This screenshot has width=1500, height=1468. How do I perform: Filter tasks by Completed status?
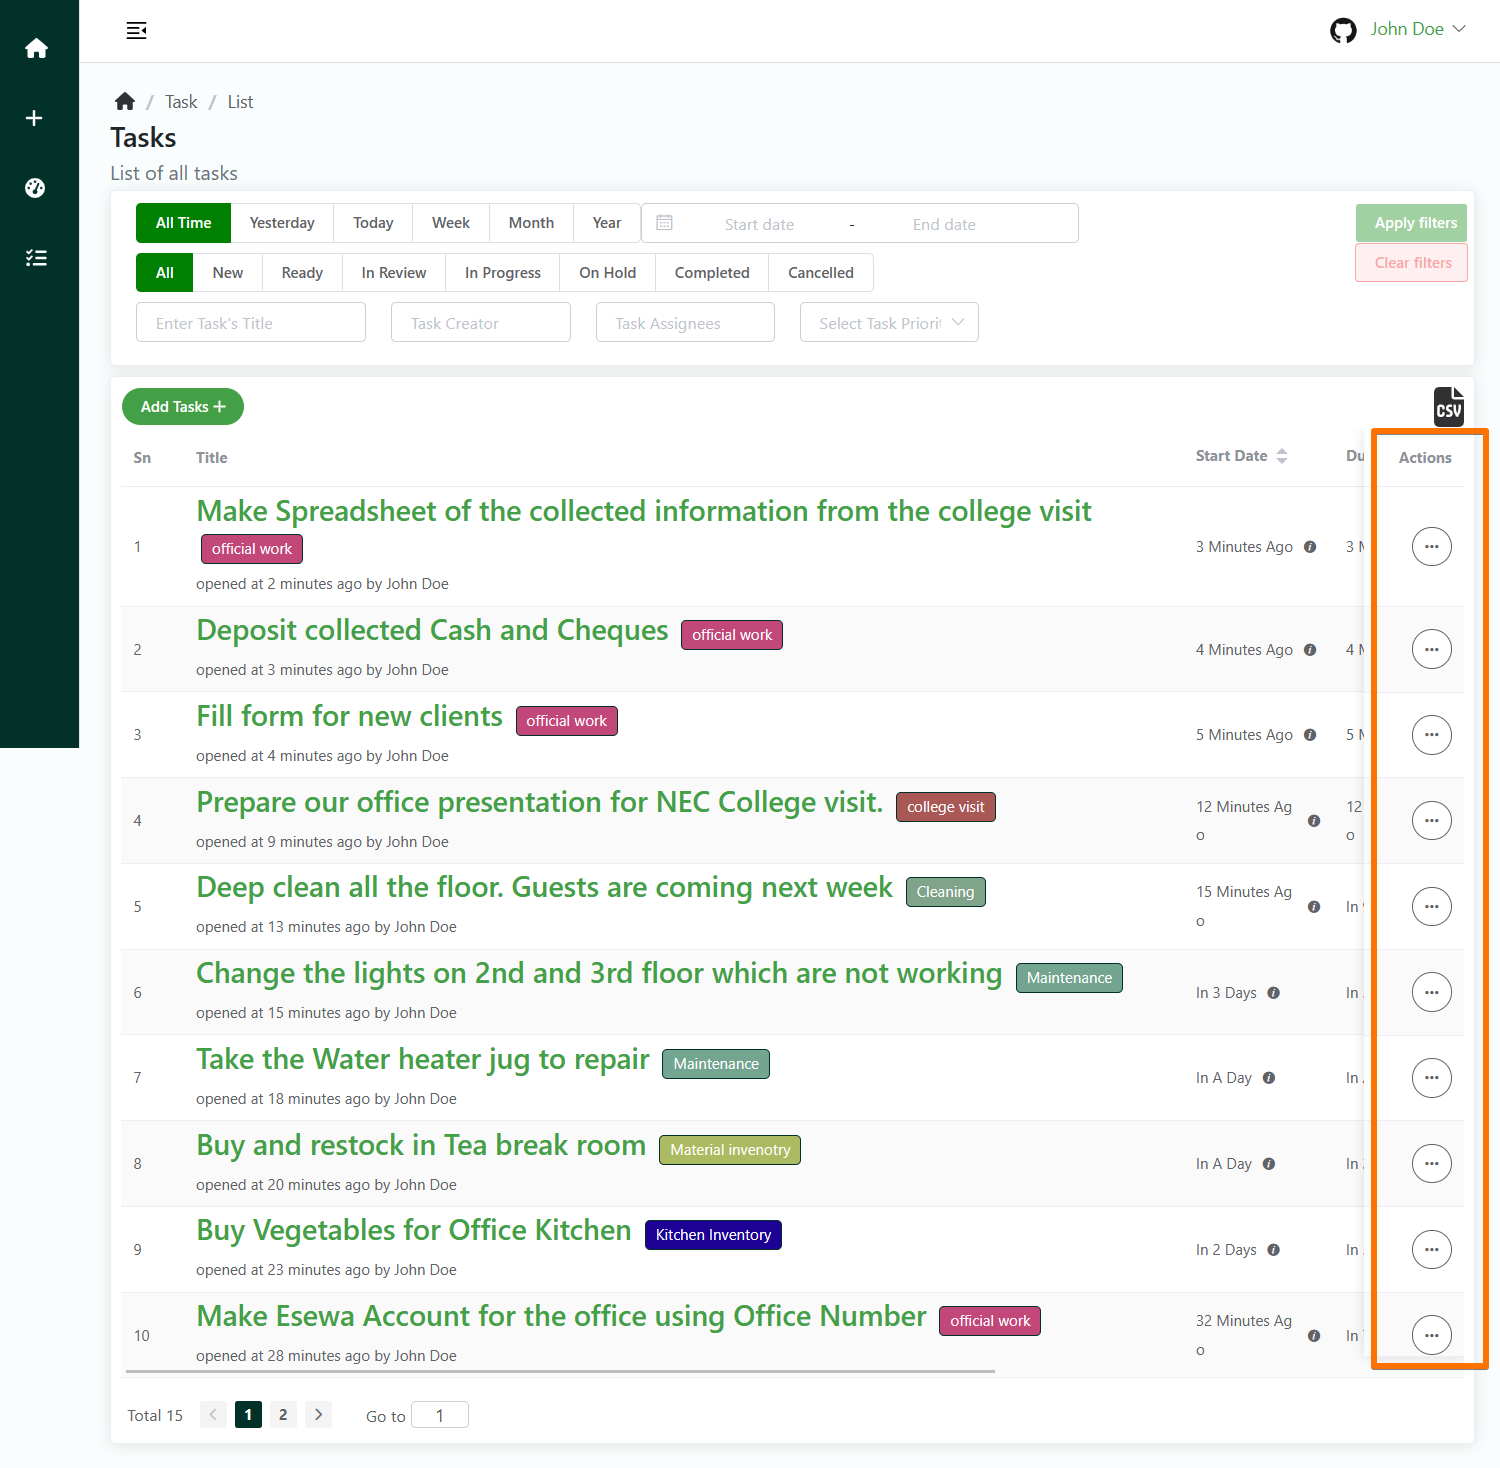712,273
